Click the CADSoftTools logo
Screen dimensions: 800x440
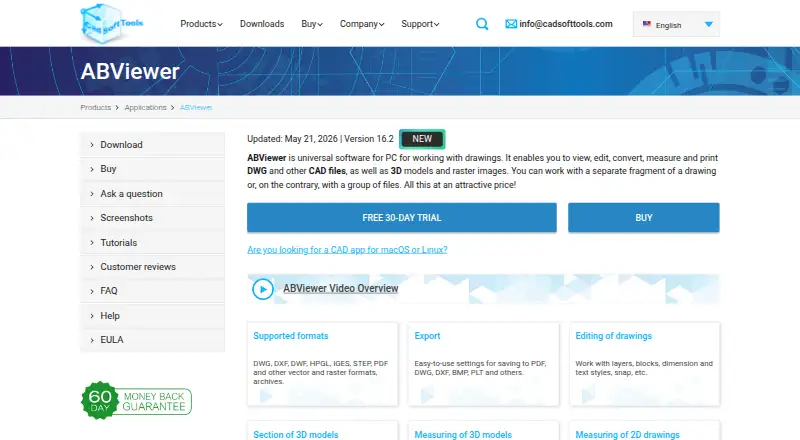112,23
